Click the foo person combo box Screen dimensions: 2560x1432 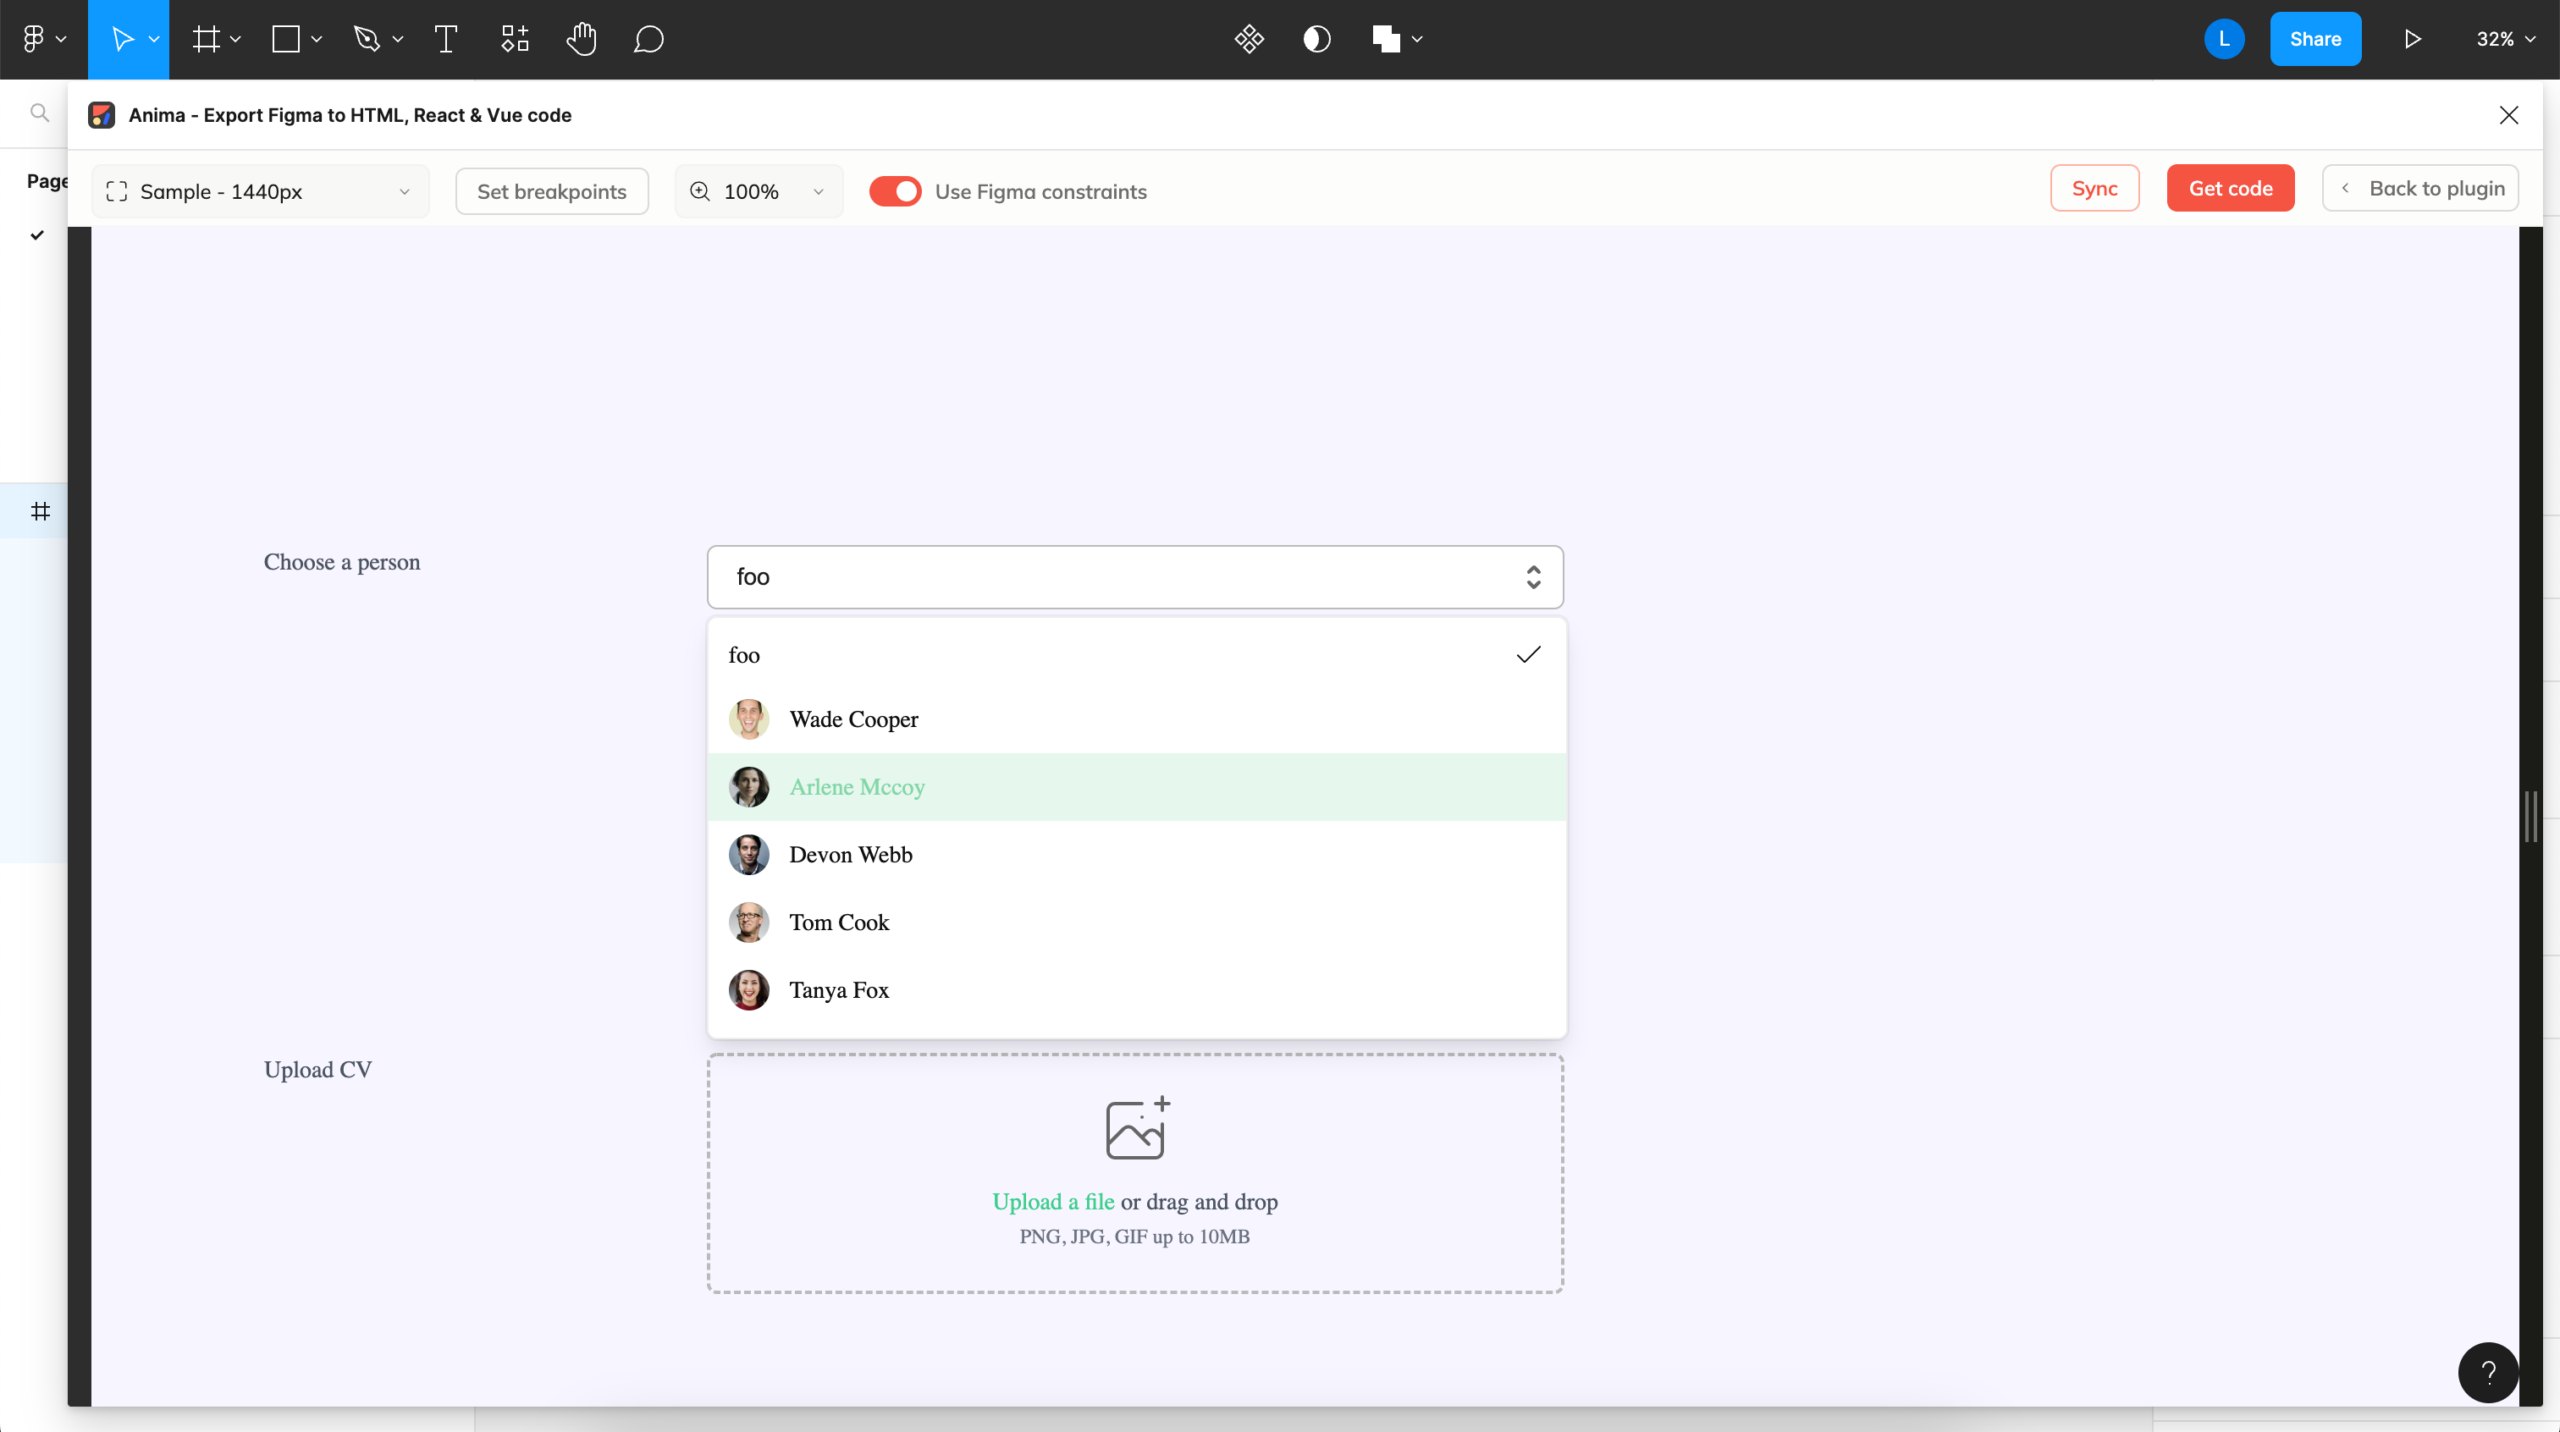1134,577
